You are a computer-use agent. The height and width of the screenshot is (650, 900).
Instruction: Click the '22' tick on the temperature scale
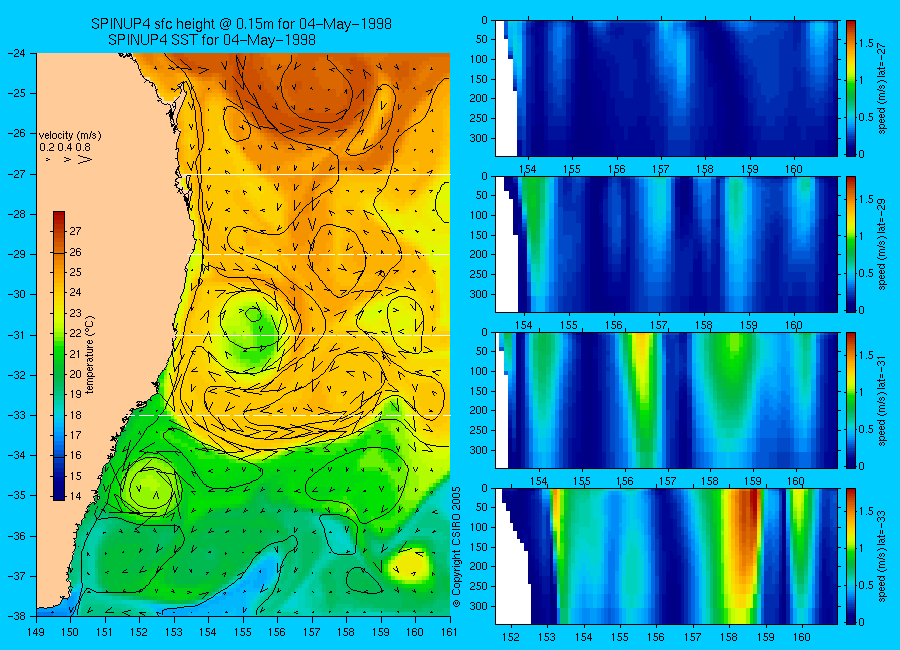[x=75, y=334]
